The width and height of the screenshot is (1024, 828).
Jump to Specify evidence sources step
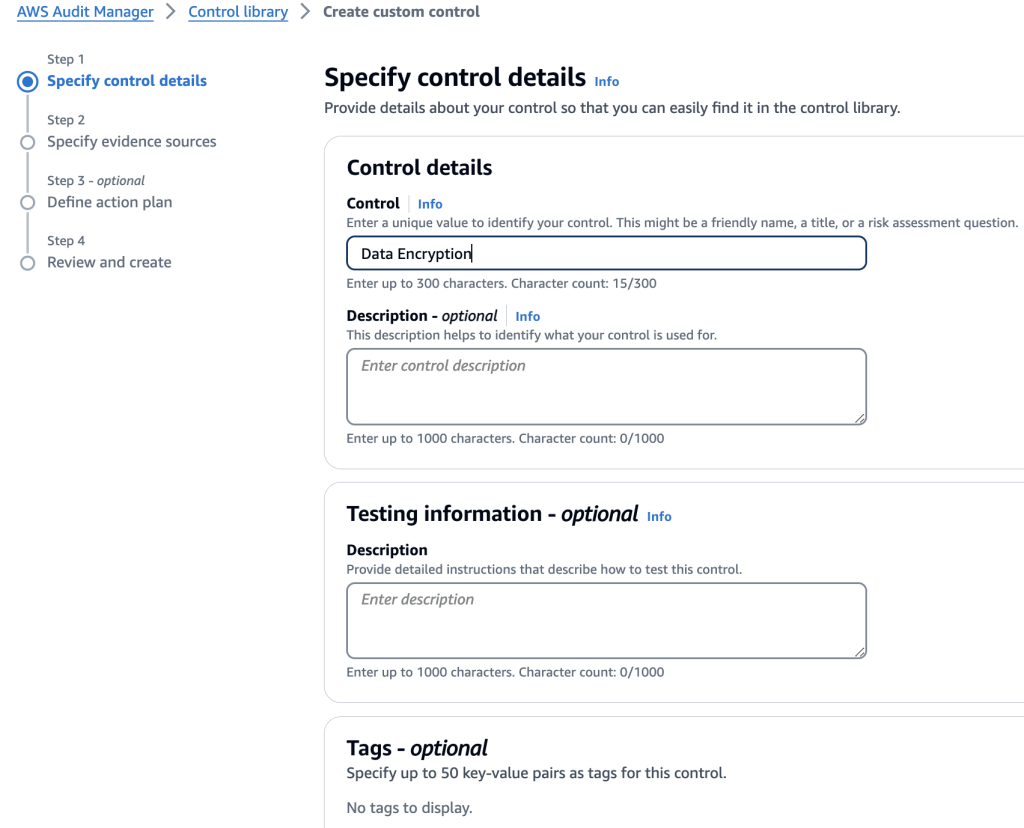point(131,142)
